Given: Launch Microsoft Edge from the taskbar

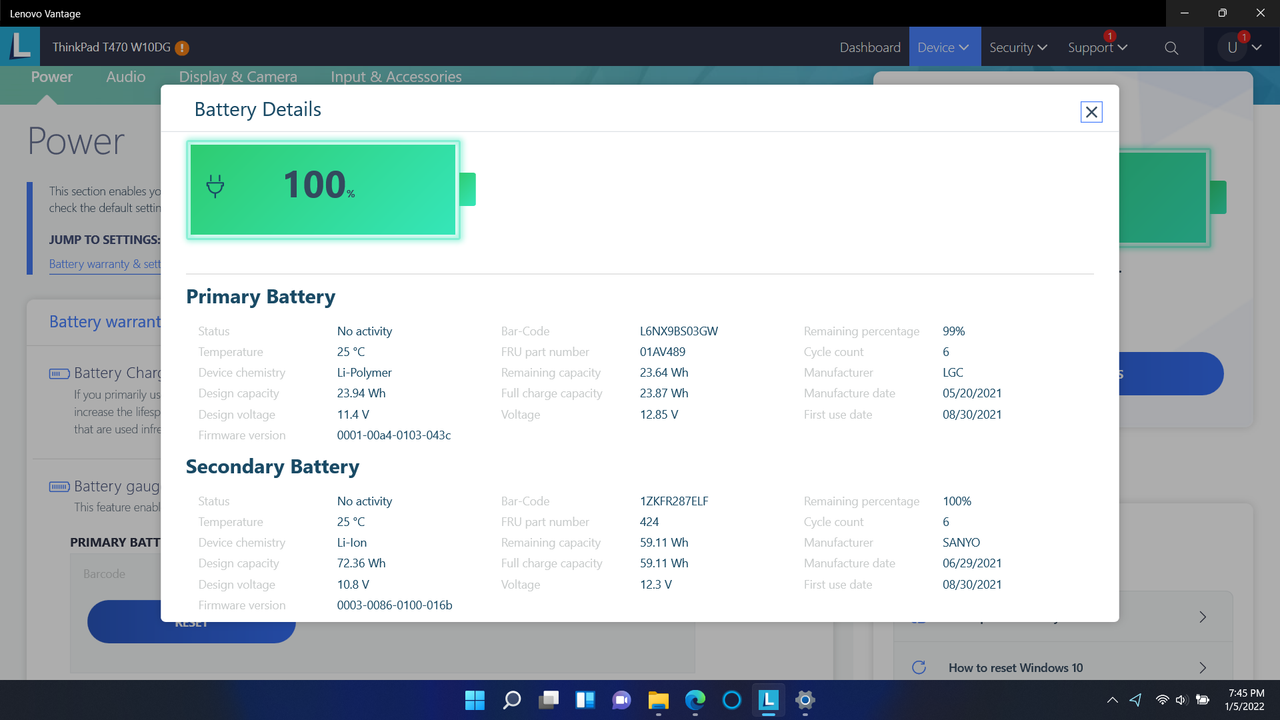Looking at the screenshot, I should [x=694, y=700].
